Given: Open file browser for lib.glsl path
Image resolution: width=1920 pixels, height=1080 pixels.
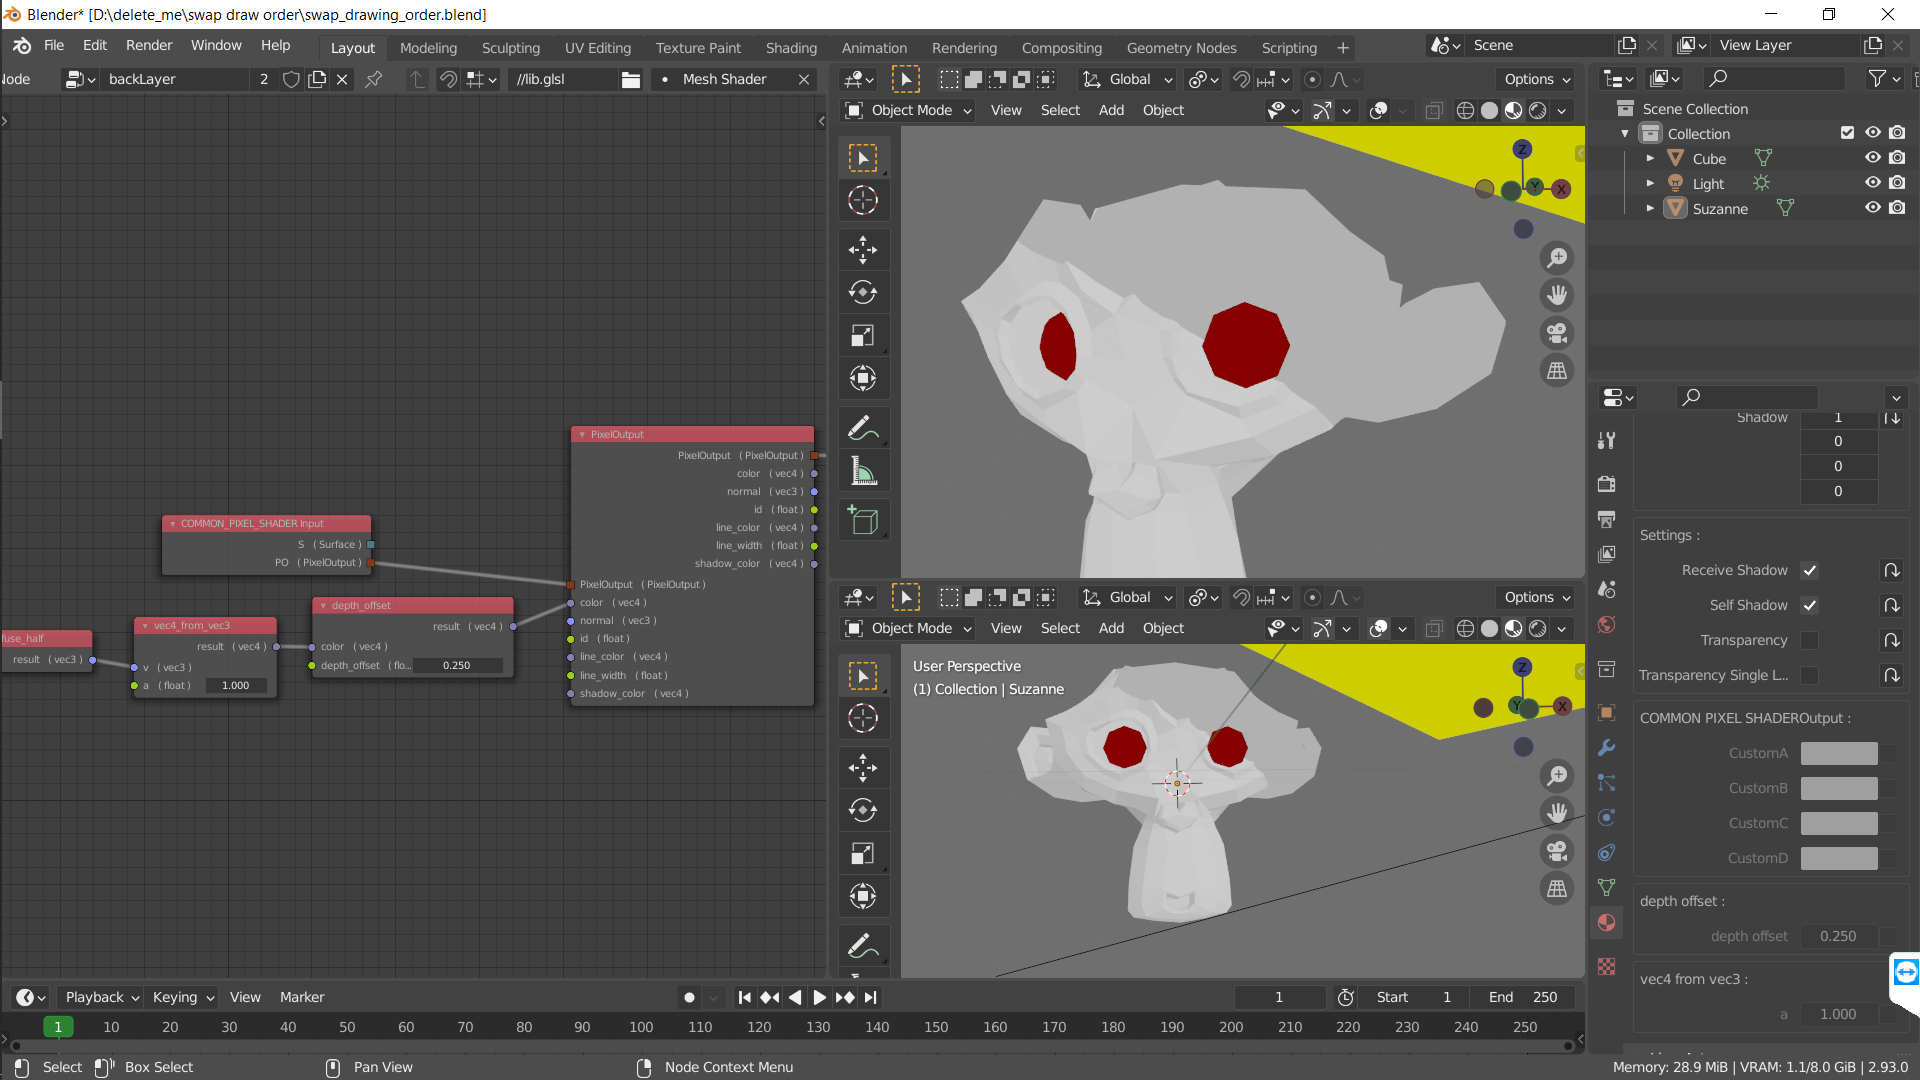Looking at the screenshot, I should 630,79.
